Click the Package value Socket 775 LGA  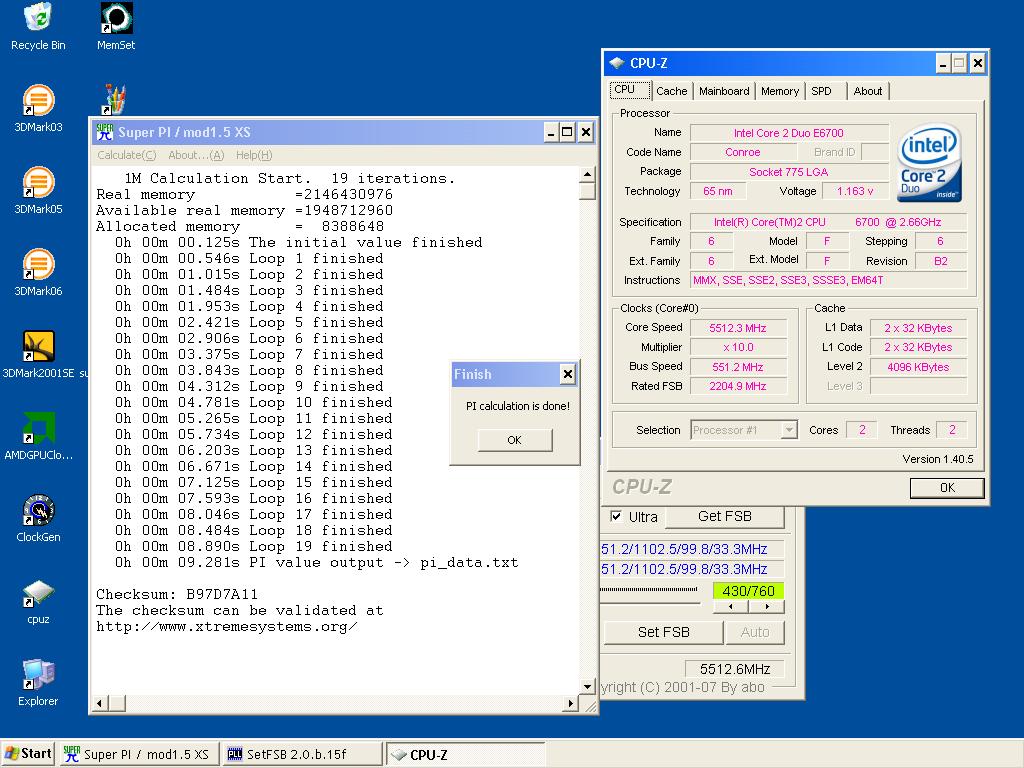tap(789, 172)
